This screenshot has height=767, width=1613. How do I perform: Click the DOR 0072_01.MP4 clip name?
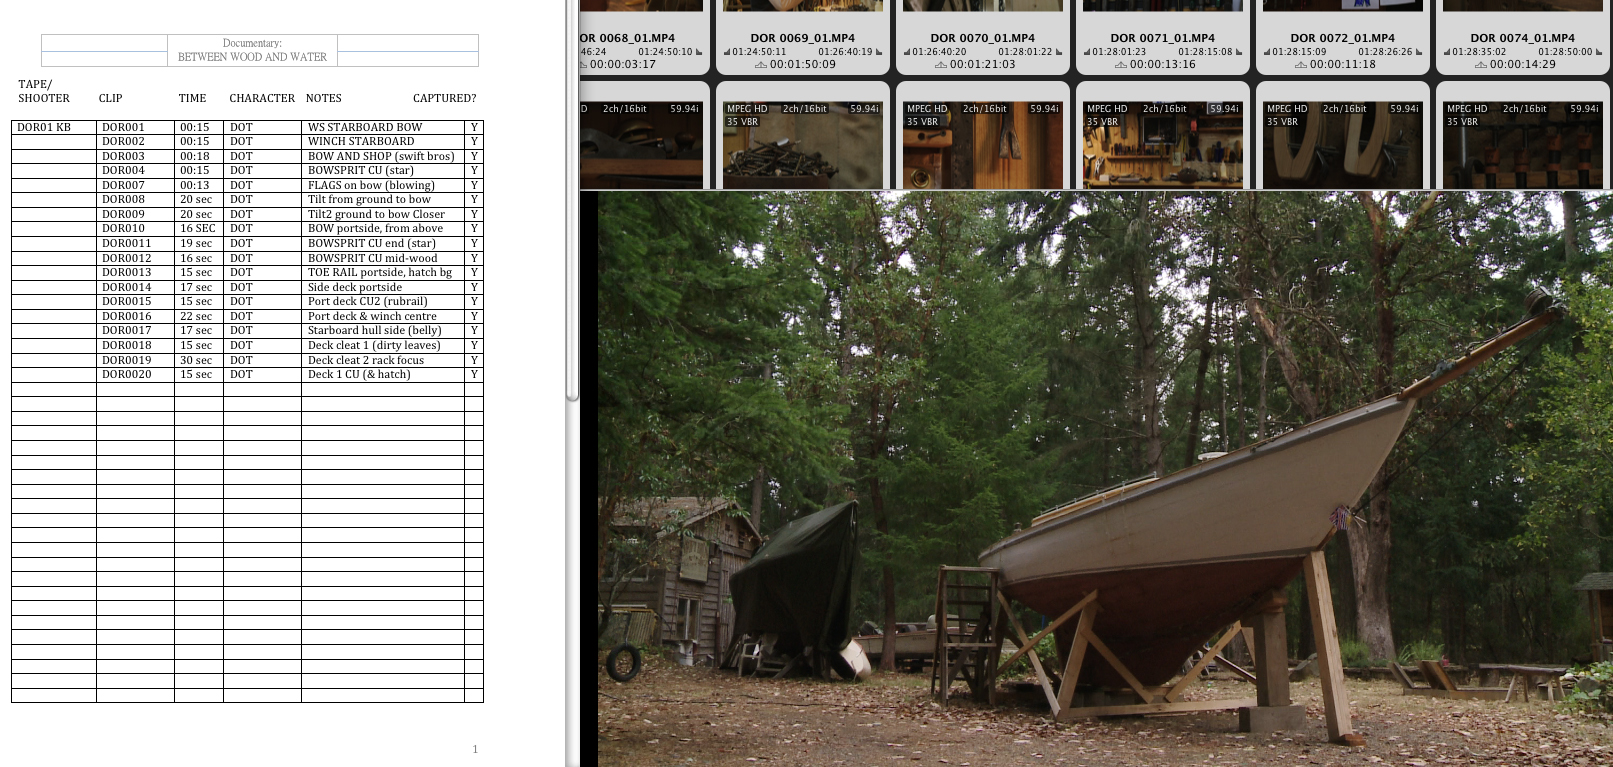[x=1342, y=38]
